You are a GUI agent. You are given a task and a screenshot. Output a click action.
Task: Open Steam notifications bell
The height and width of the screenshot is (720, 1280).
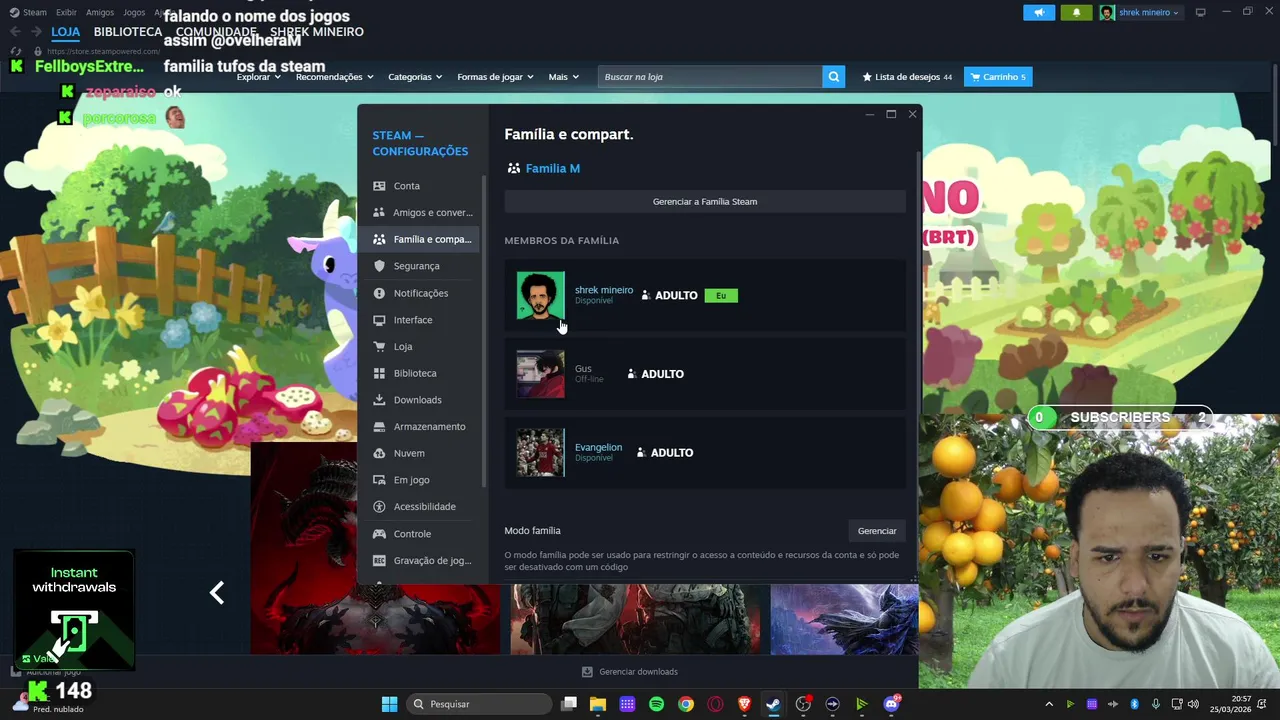[1076, 13]
